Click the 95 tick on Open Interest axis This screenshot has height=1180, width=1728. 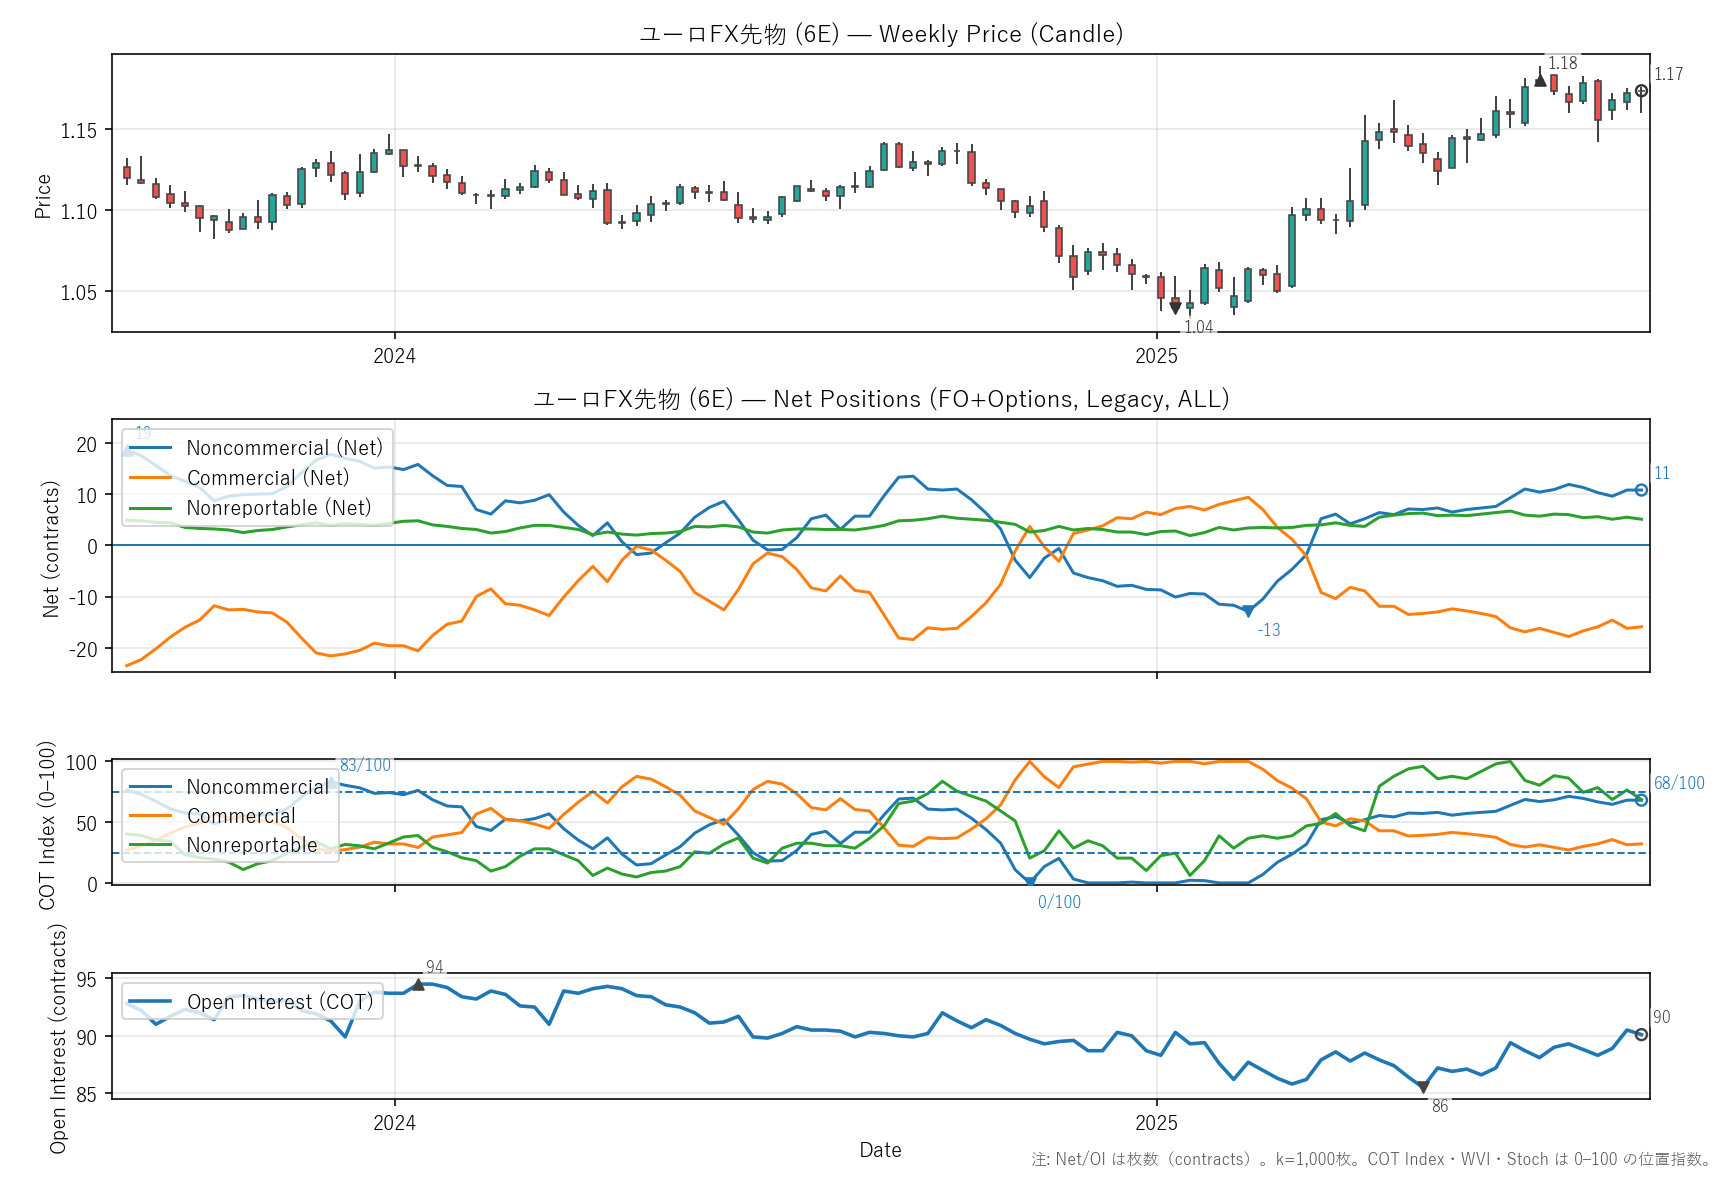pyautogui.click(x=87, y=980)
